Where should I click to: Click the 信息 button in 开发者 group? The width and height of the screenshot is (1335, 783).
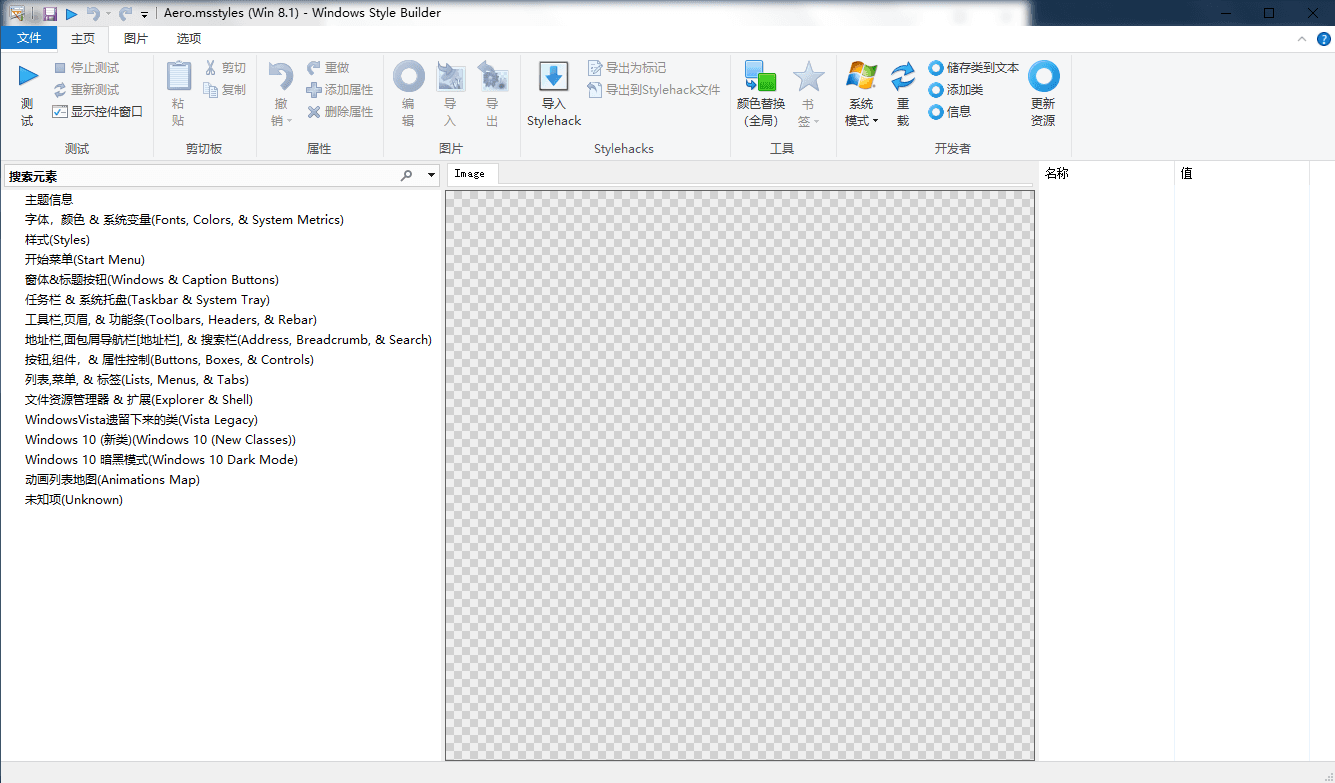[x=950, y=112]
